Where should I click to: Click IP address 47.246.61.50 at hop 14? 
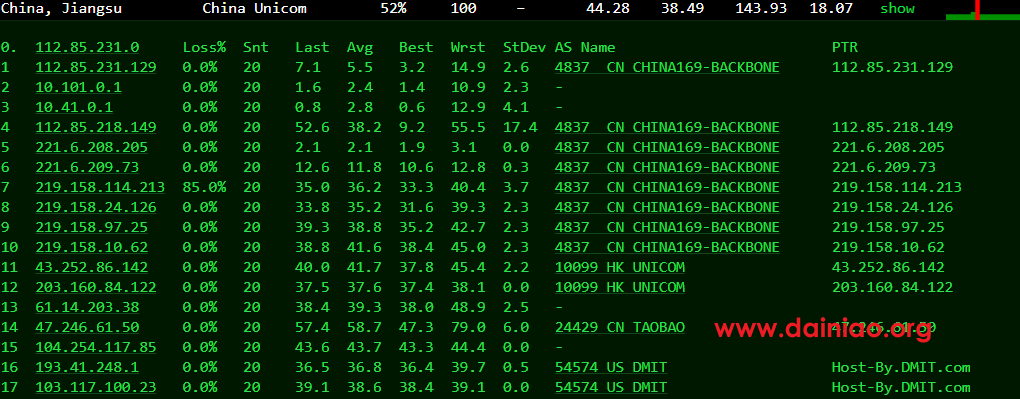pos(87,327)
